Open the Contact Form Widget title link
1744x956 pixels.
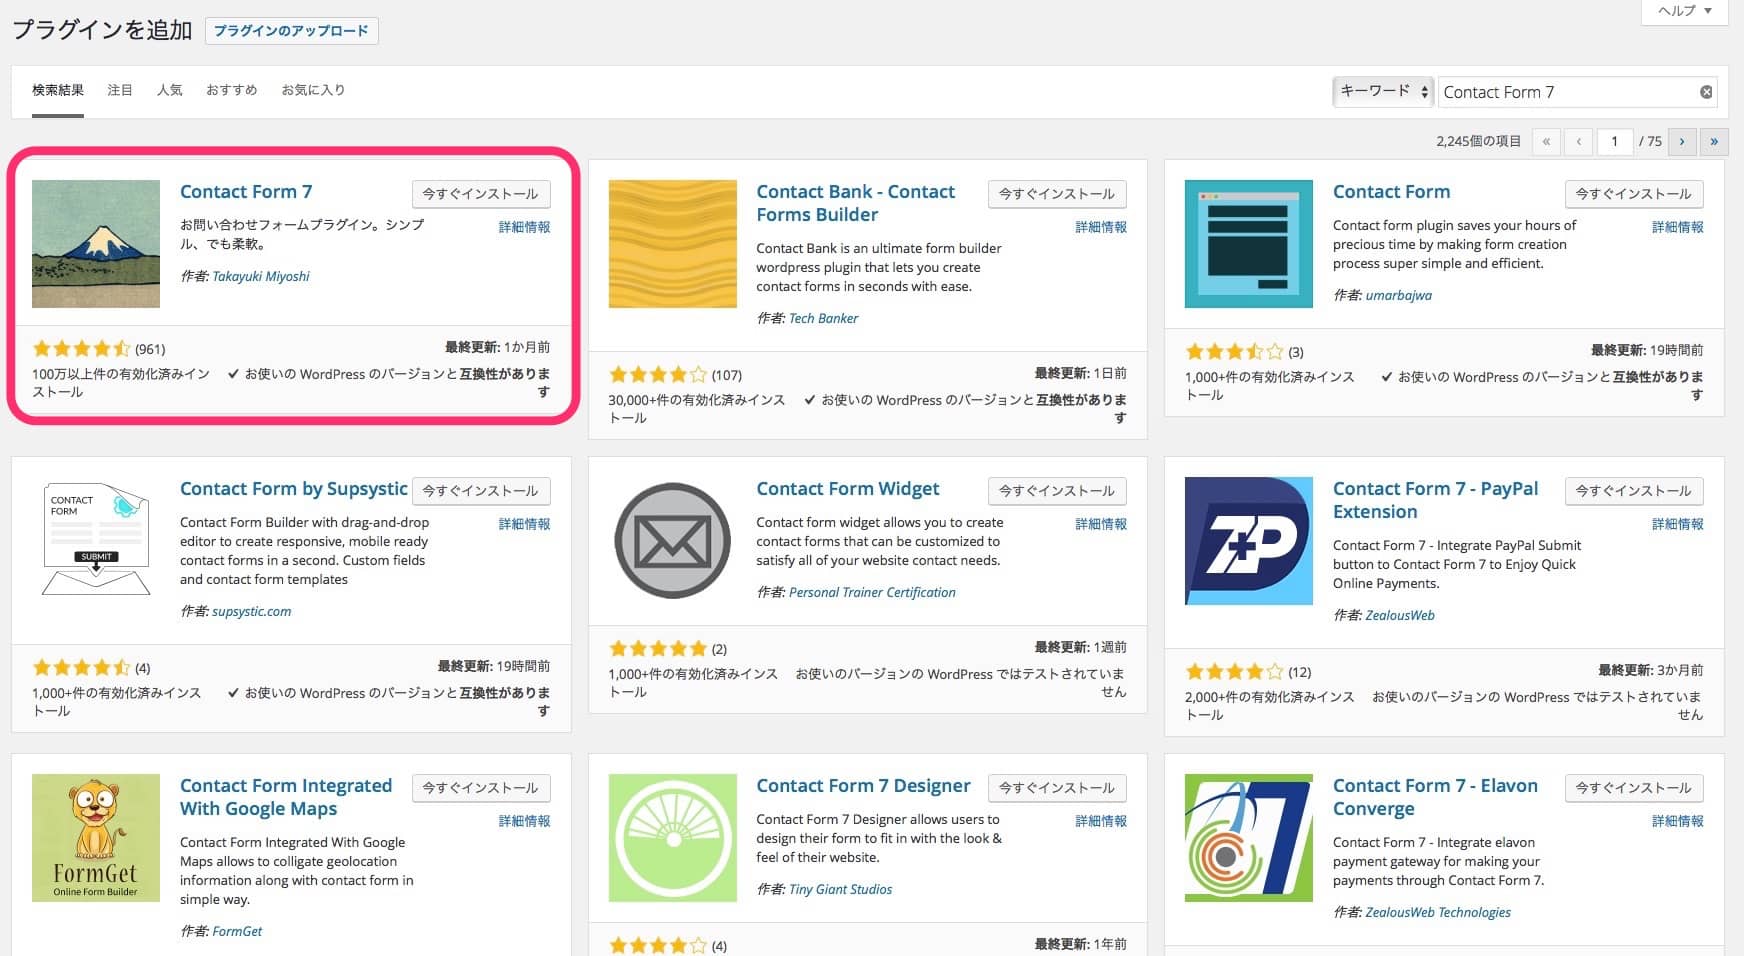[848, 489]
